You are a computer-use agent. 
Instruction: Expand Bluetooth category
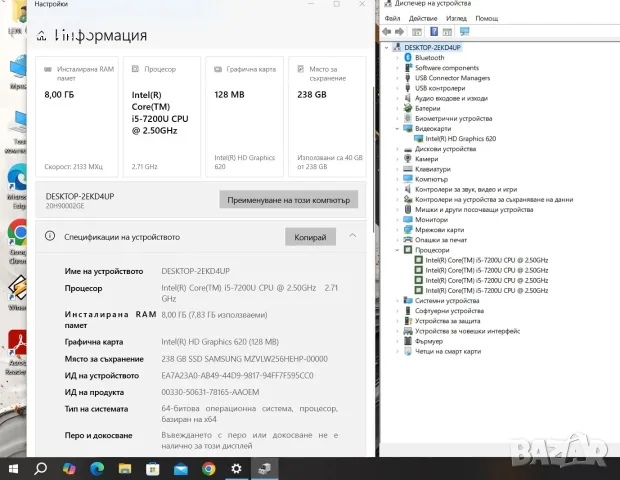(x=397, y=58)
